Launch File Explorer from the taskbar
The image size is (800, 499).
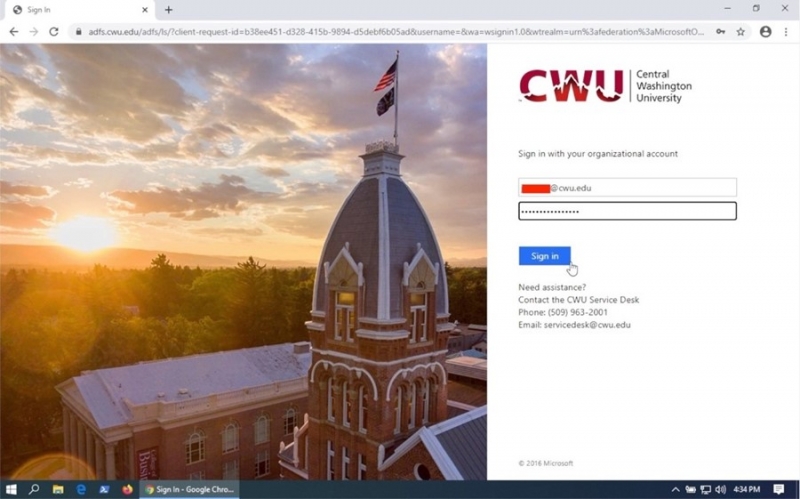click(58, 489)
